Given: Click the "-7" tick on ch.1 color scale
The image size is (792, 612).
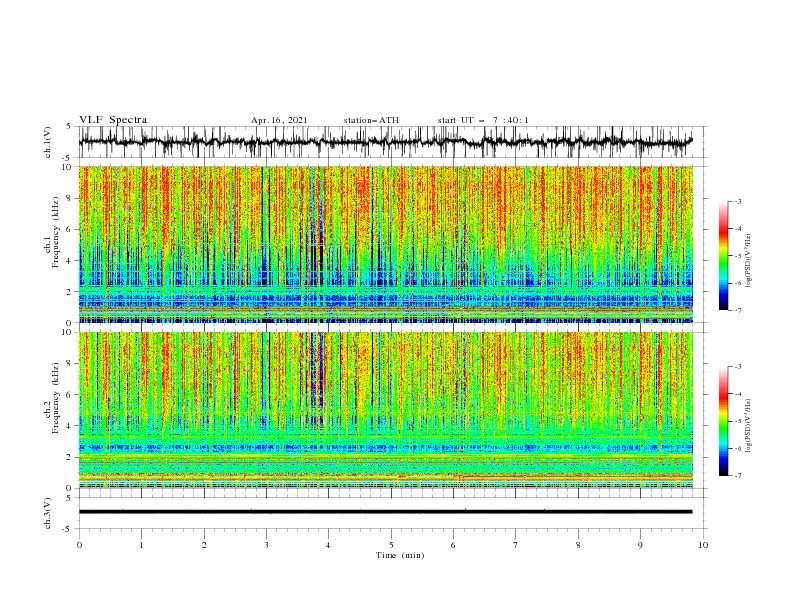Looking at the screenshot, I should (x=738, y=310).
